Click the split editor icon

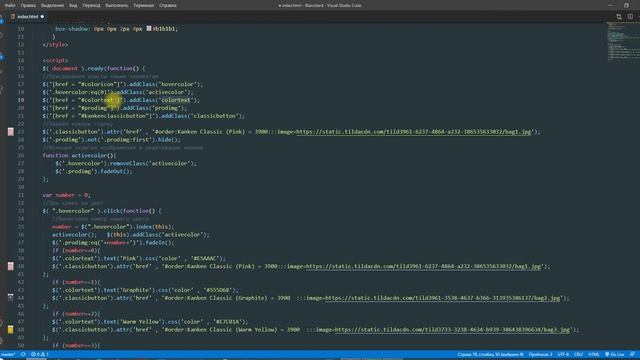point(630,17)
